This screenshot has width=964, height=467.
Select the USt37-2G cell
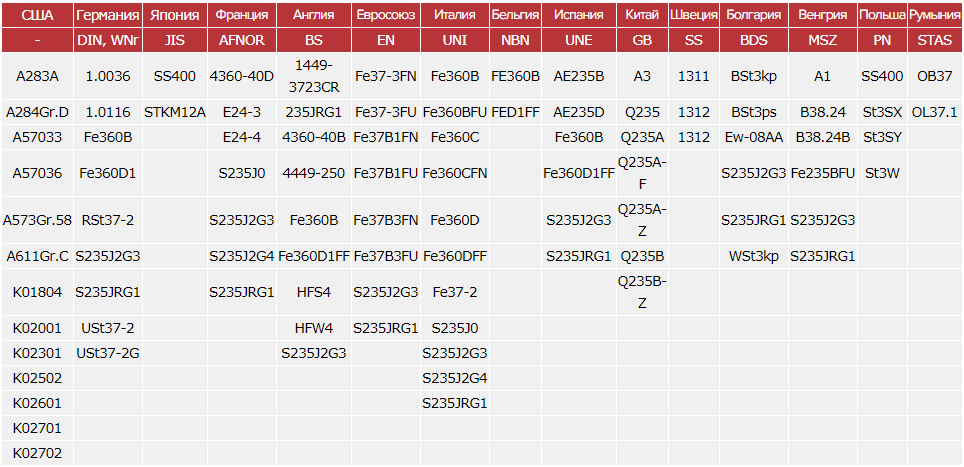(x=108, y=353)
